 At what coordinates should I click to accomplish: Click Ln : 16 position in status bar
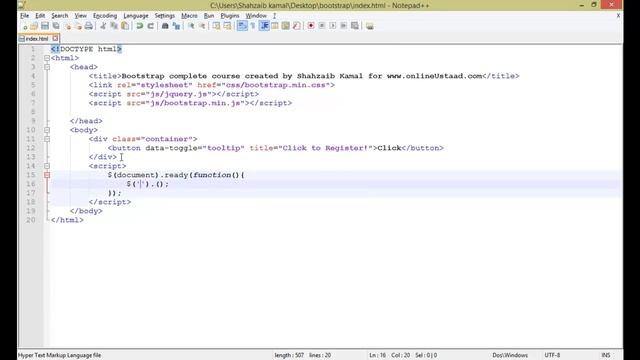(x=378, y=355)
